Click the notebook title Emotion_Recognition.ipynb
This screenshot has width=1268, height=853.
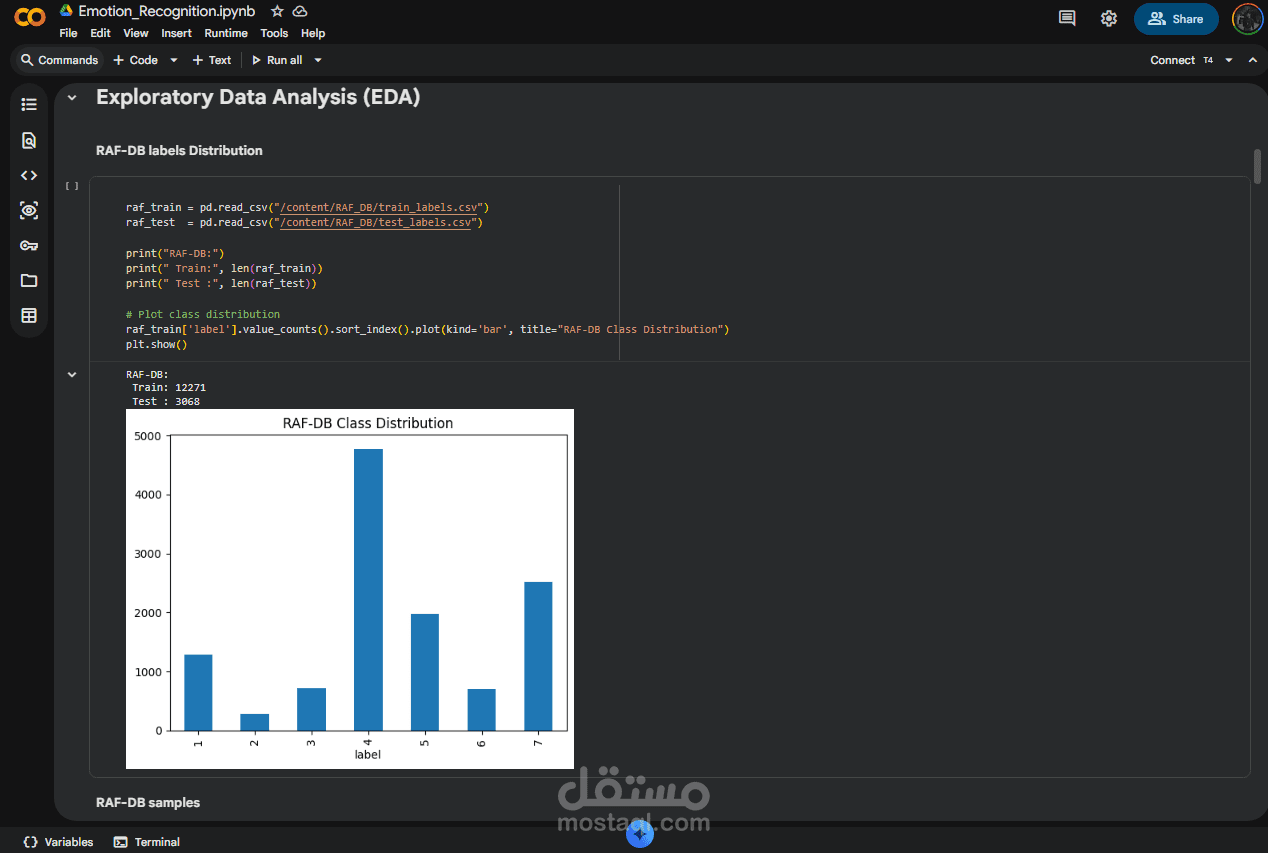click(167, 11)
